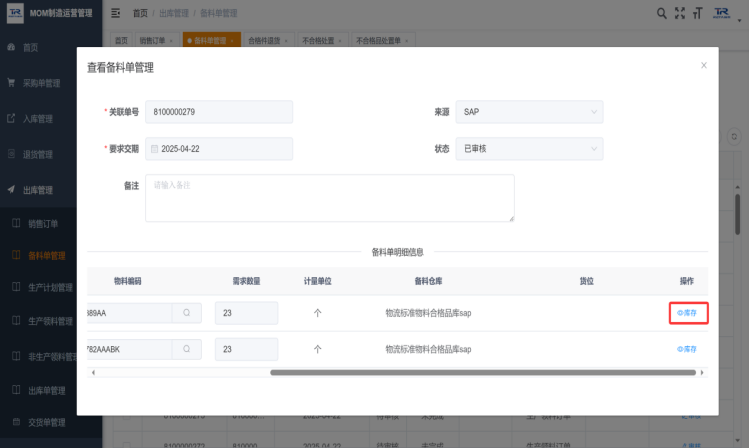Click 备料仓库 column header

[x=428, y=281]
